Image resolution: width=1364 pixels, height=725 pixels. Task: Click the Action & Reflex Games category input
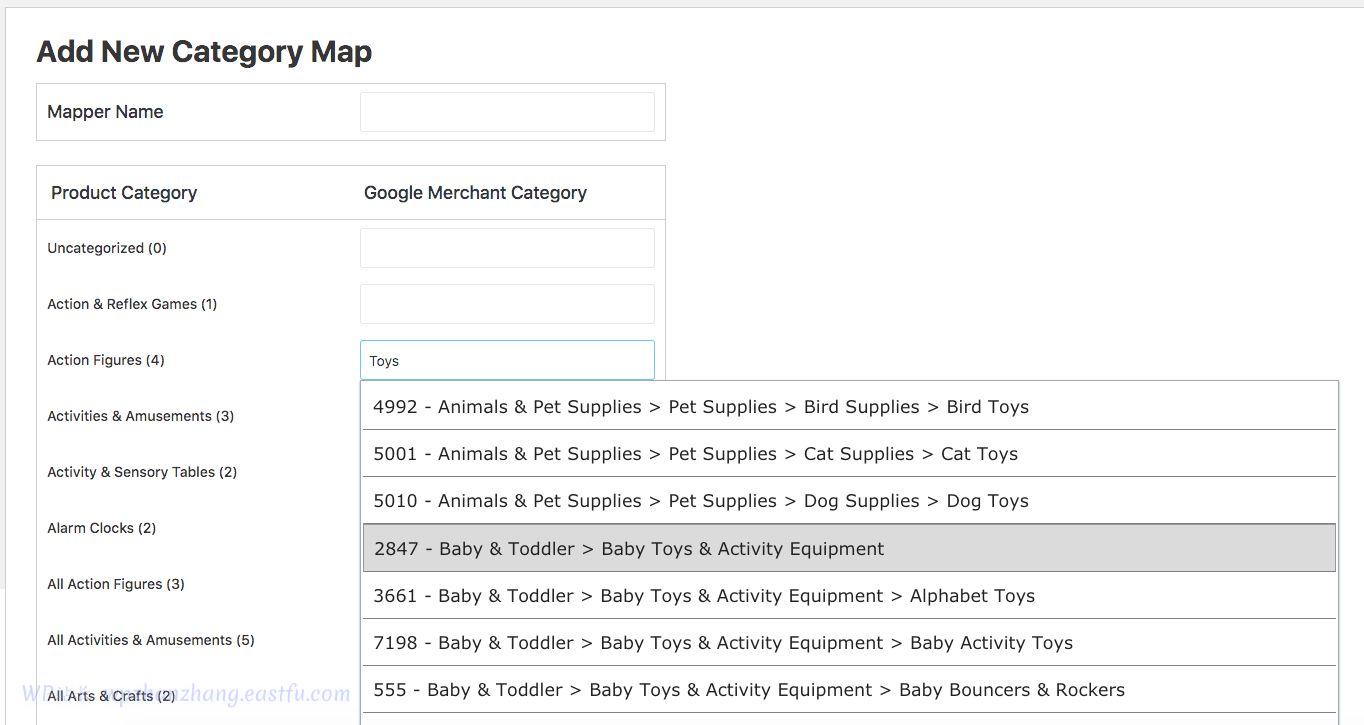pos(507,304)
